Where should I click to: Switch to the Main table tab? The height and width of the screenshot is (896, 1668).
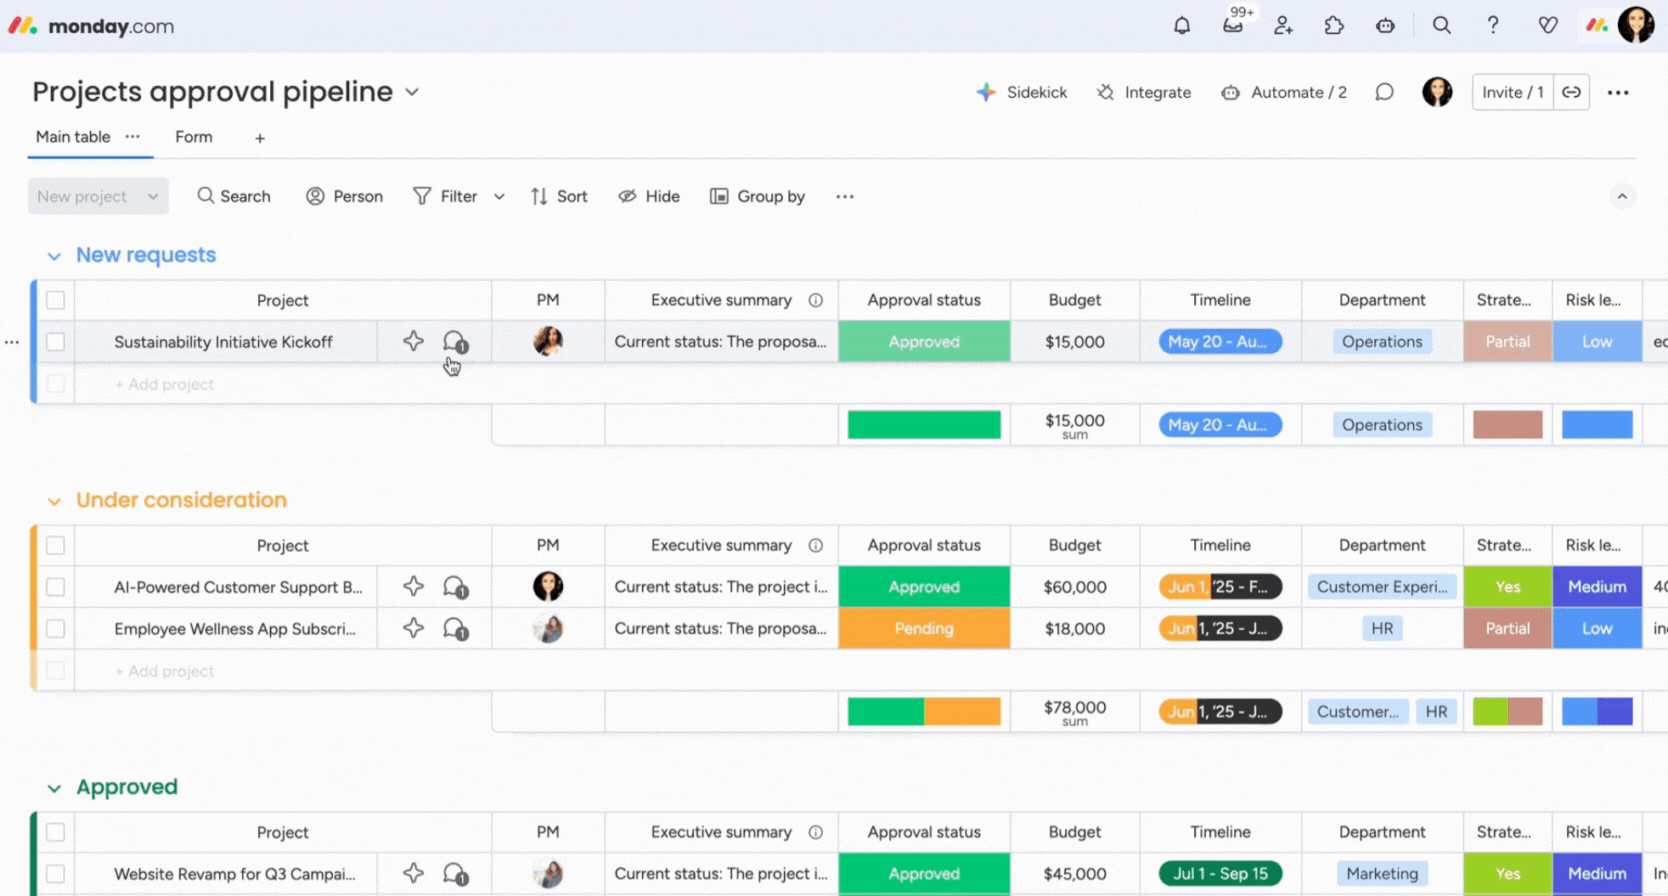(x=73, y=137)
